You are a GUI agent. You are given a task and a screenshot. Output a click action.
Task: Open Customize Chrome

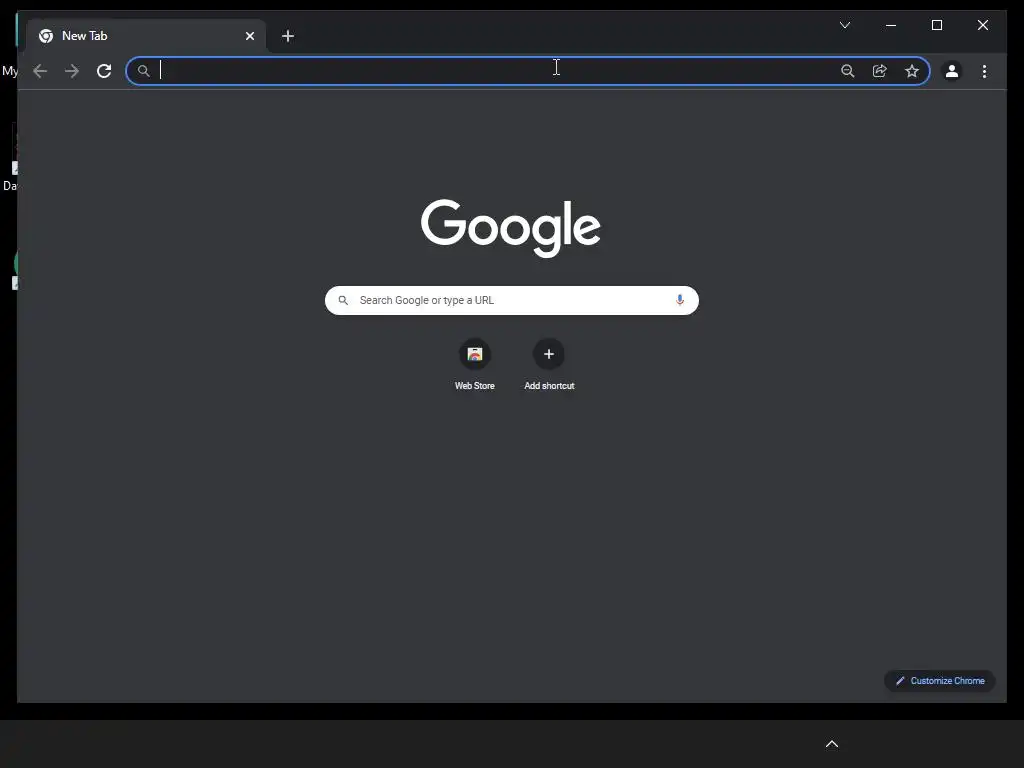tap(940, 680)
